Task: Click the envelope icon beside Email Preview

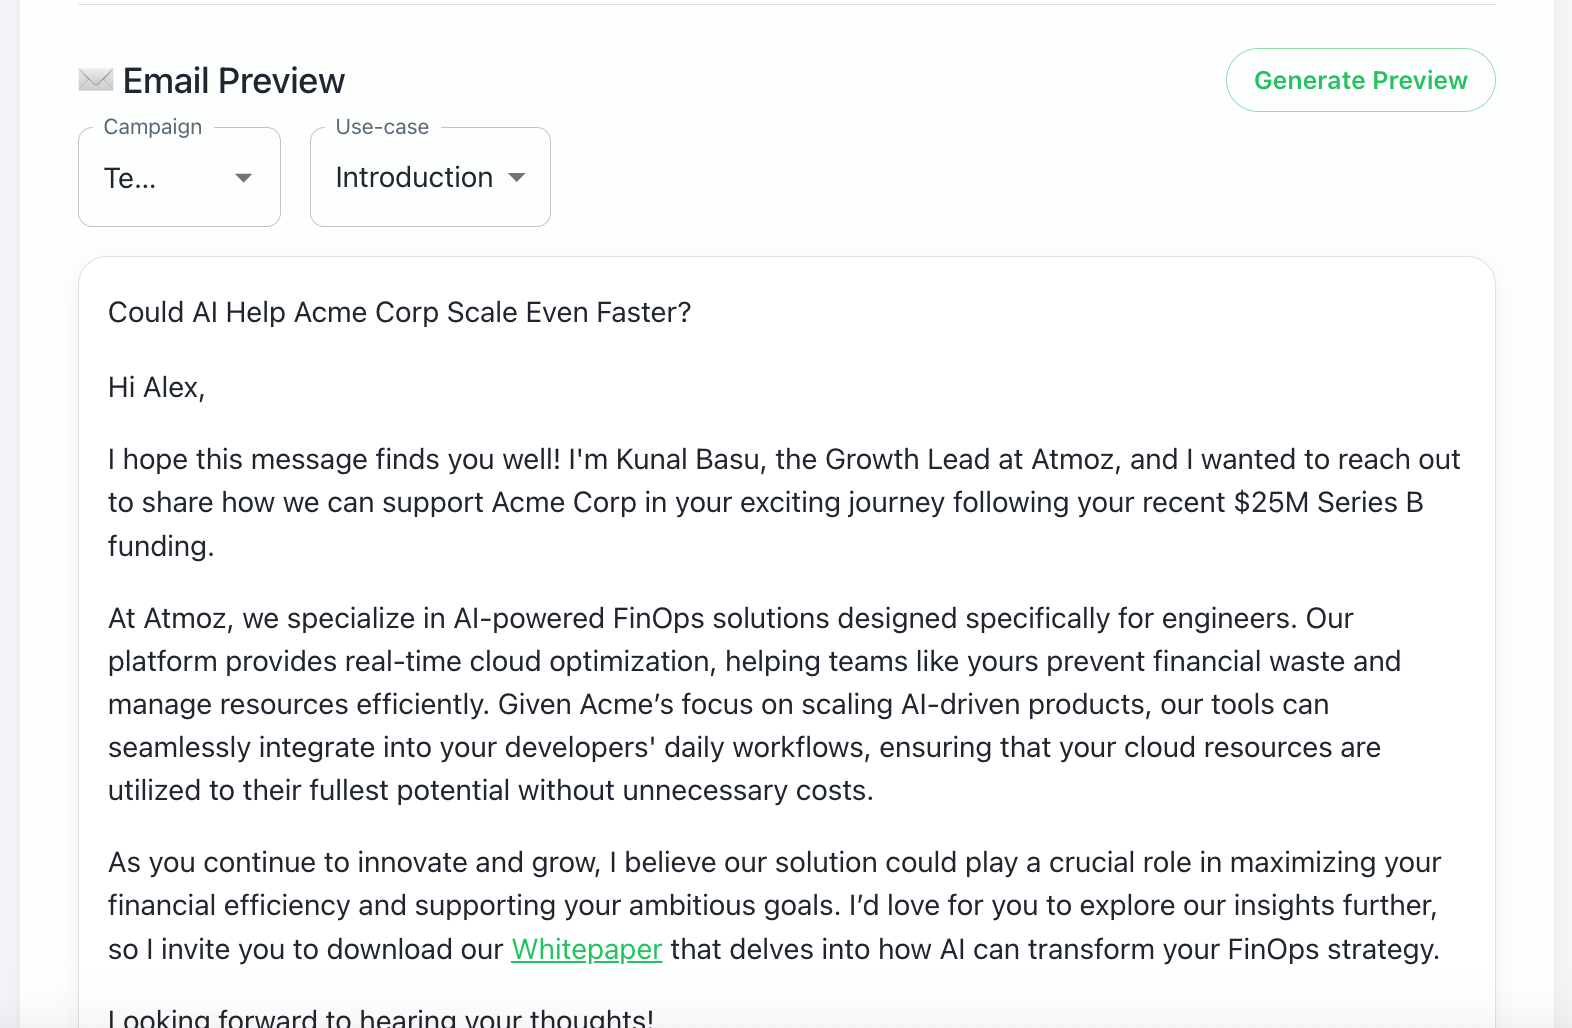Action: tap(95, 79)
